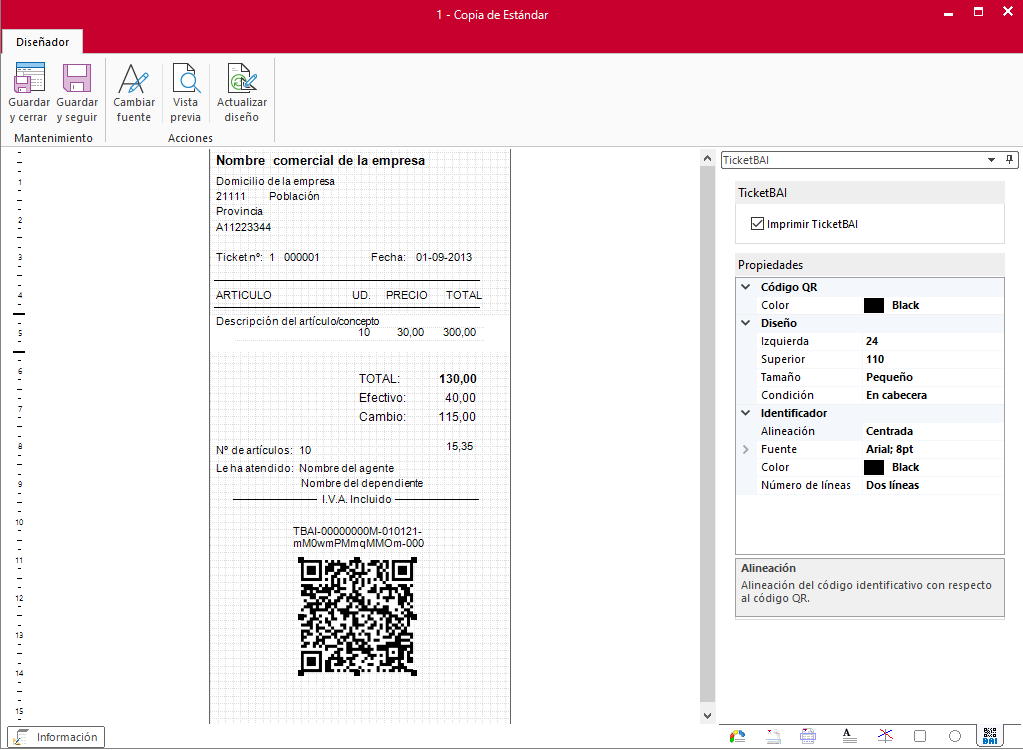Screen dimensions: 1023x750
Task: Select the Nombre del agente field
Action: [346, 468]
